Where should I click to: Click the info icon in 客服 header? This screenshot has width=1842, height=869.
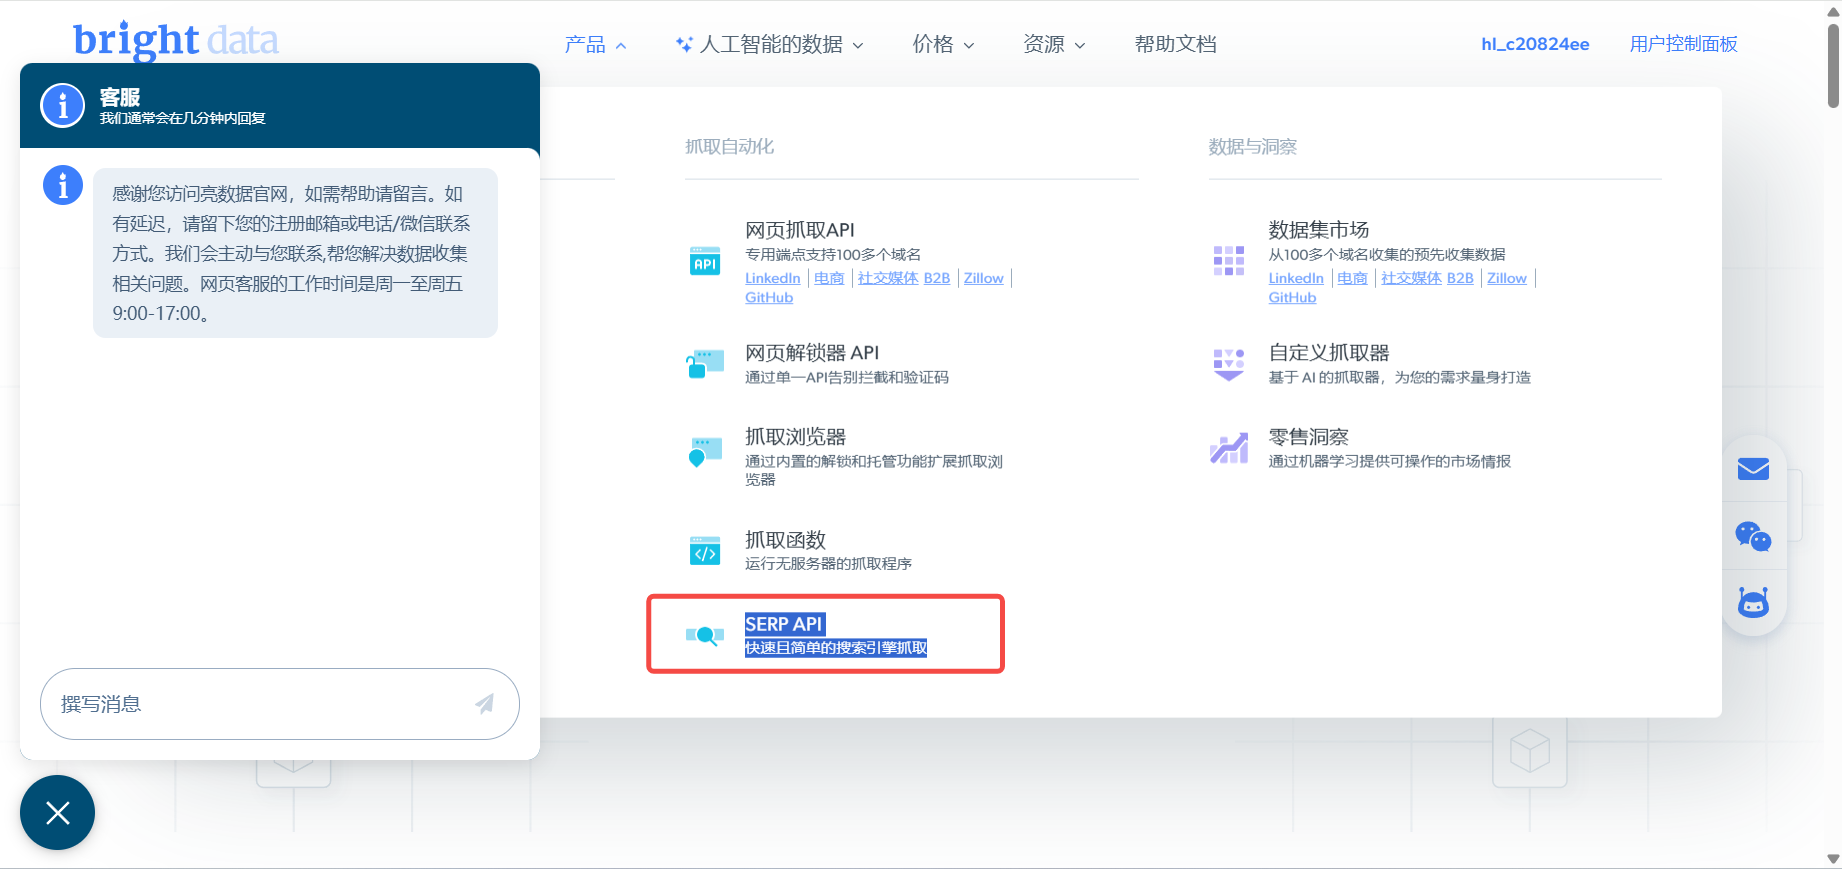[63, 105]
